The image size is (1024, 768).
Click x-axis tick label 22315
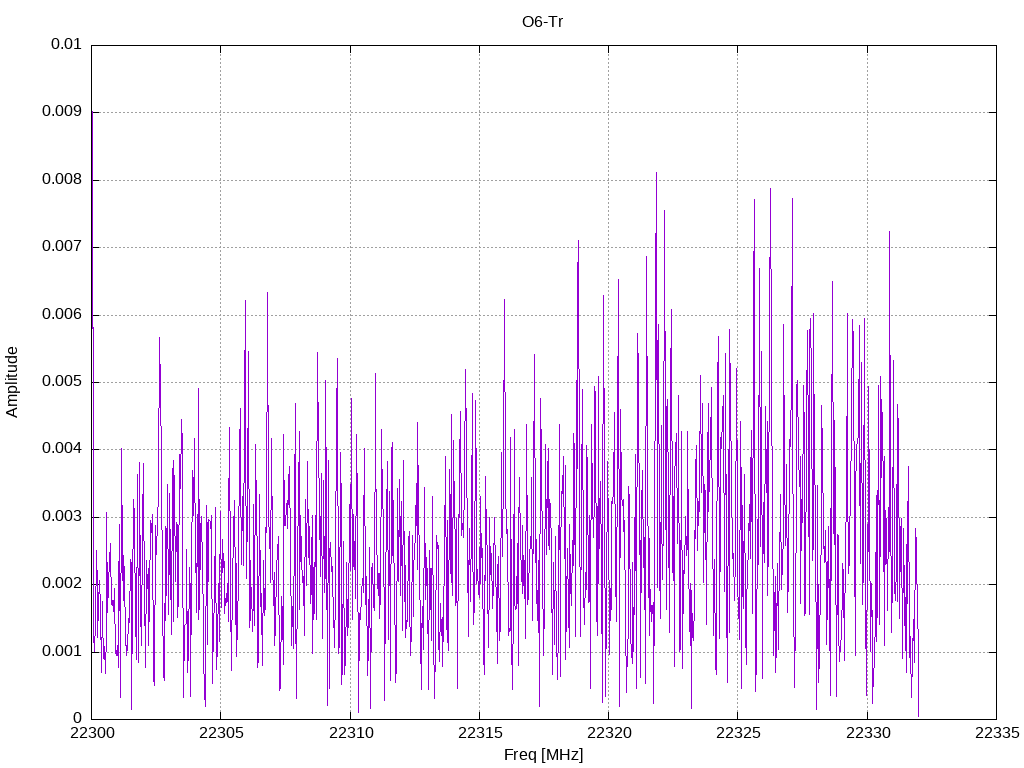pos(479,733)
